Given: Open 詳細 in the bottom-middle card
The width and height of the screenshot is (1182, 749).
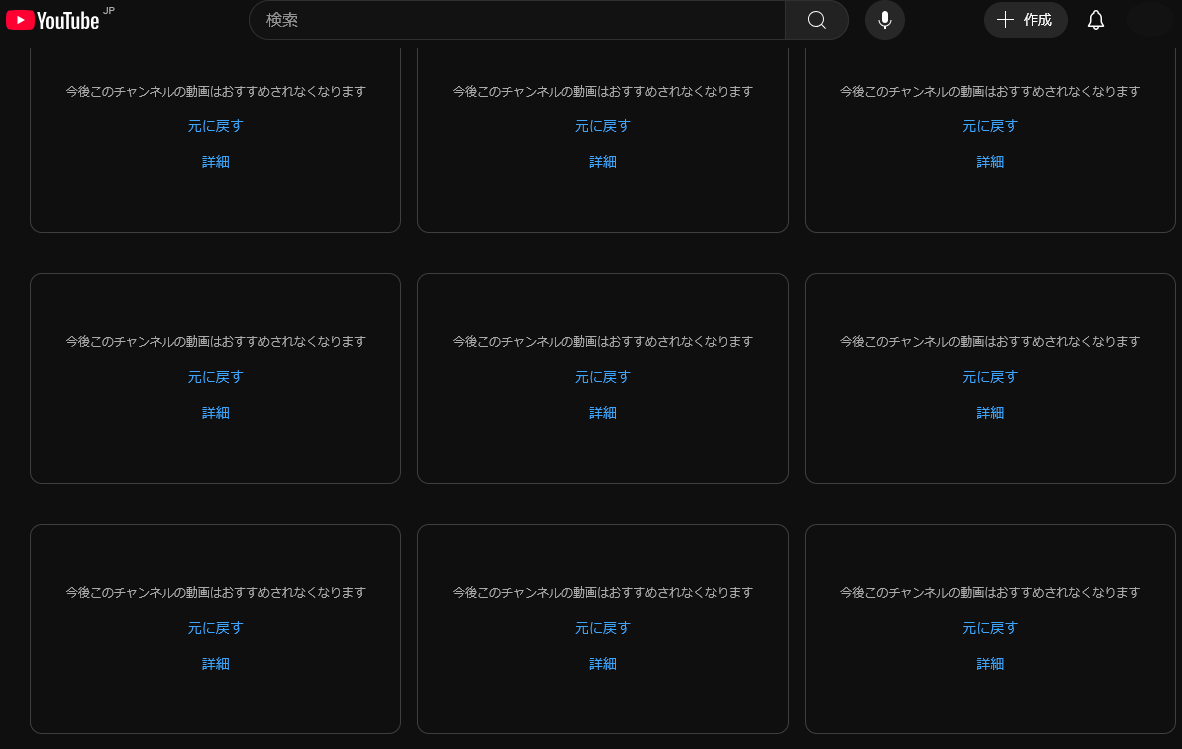Looking at the screenshot, I should click(602, 664).
